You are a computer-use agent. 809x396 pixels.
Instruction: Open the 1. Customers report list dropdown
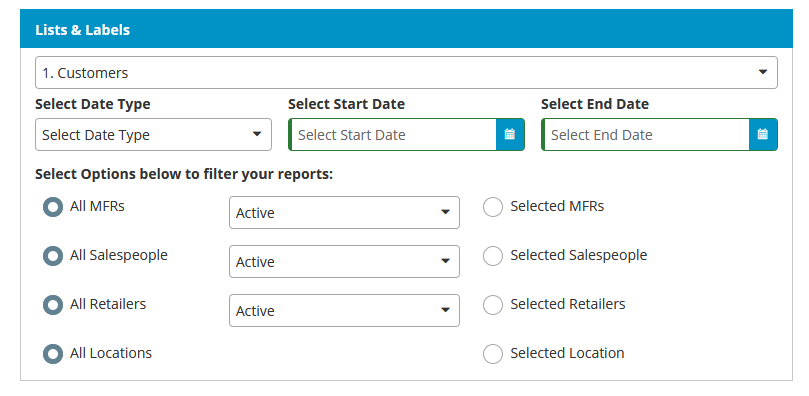(406, 73)
